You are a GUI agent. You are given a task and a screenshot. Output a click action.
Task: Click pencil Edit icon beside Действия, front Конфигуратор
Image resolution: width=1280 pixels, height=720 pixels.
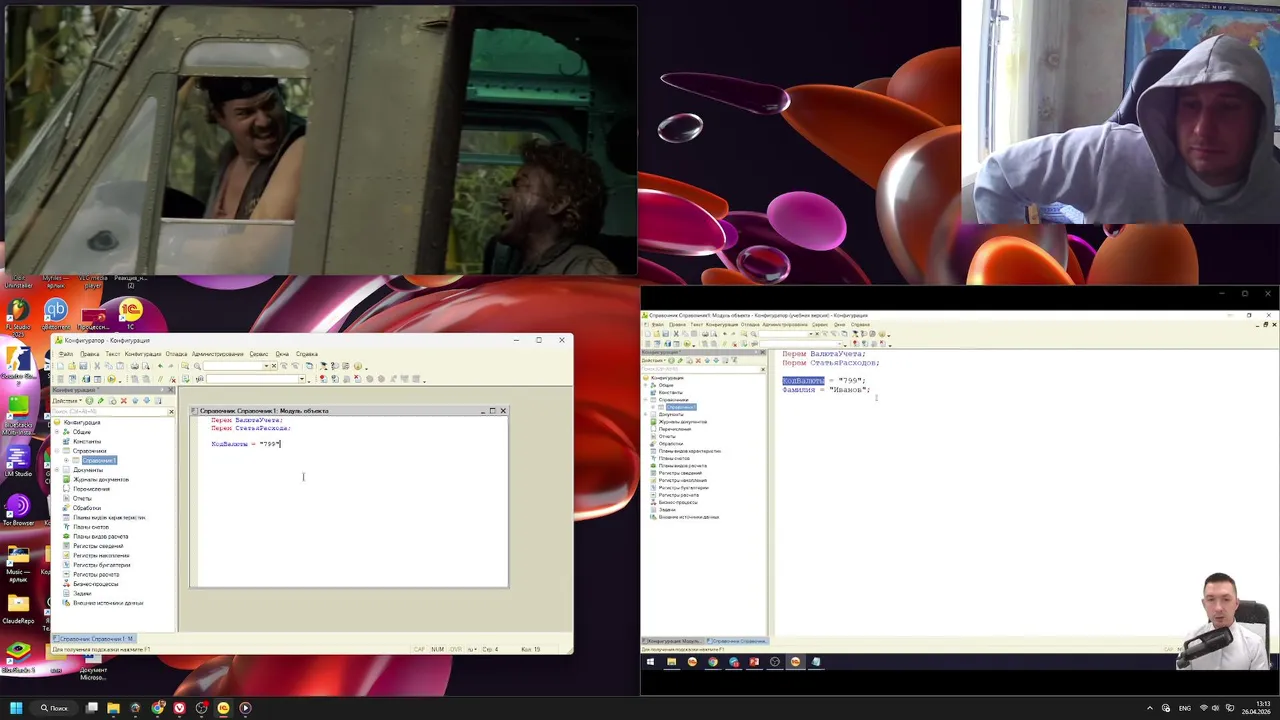click(101, 401)
